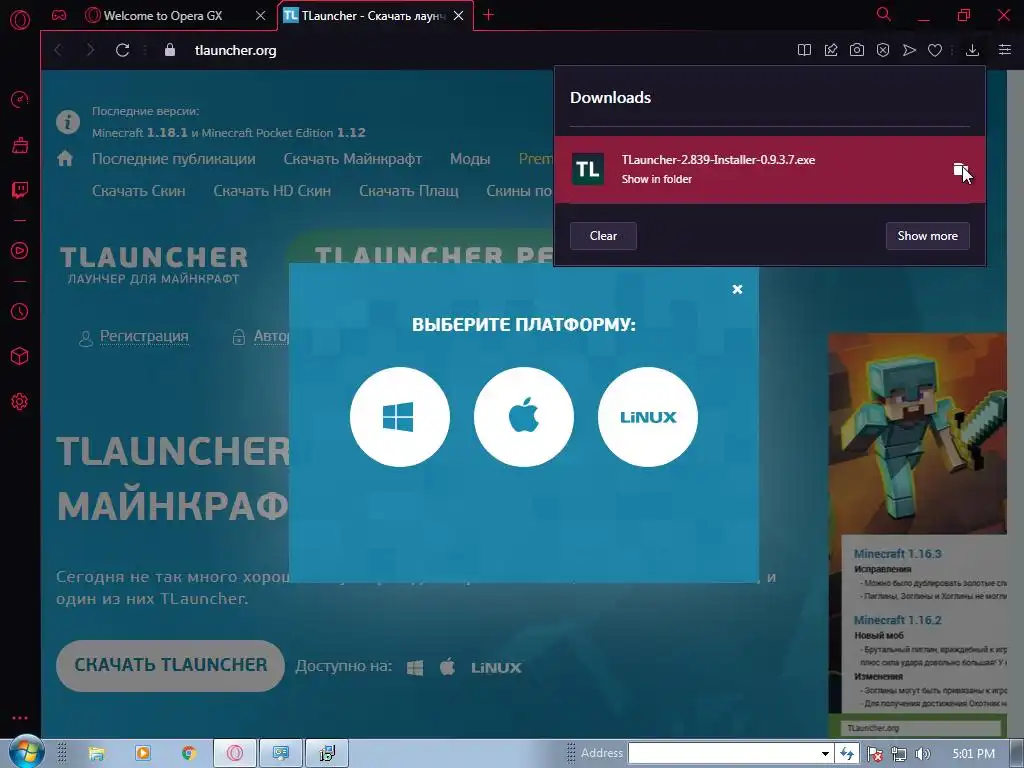Go forward to next page
The width and height of the screenshot is (1024, 768).
[x=90, y=50]
